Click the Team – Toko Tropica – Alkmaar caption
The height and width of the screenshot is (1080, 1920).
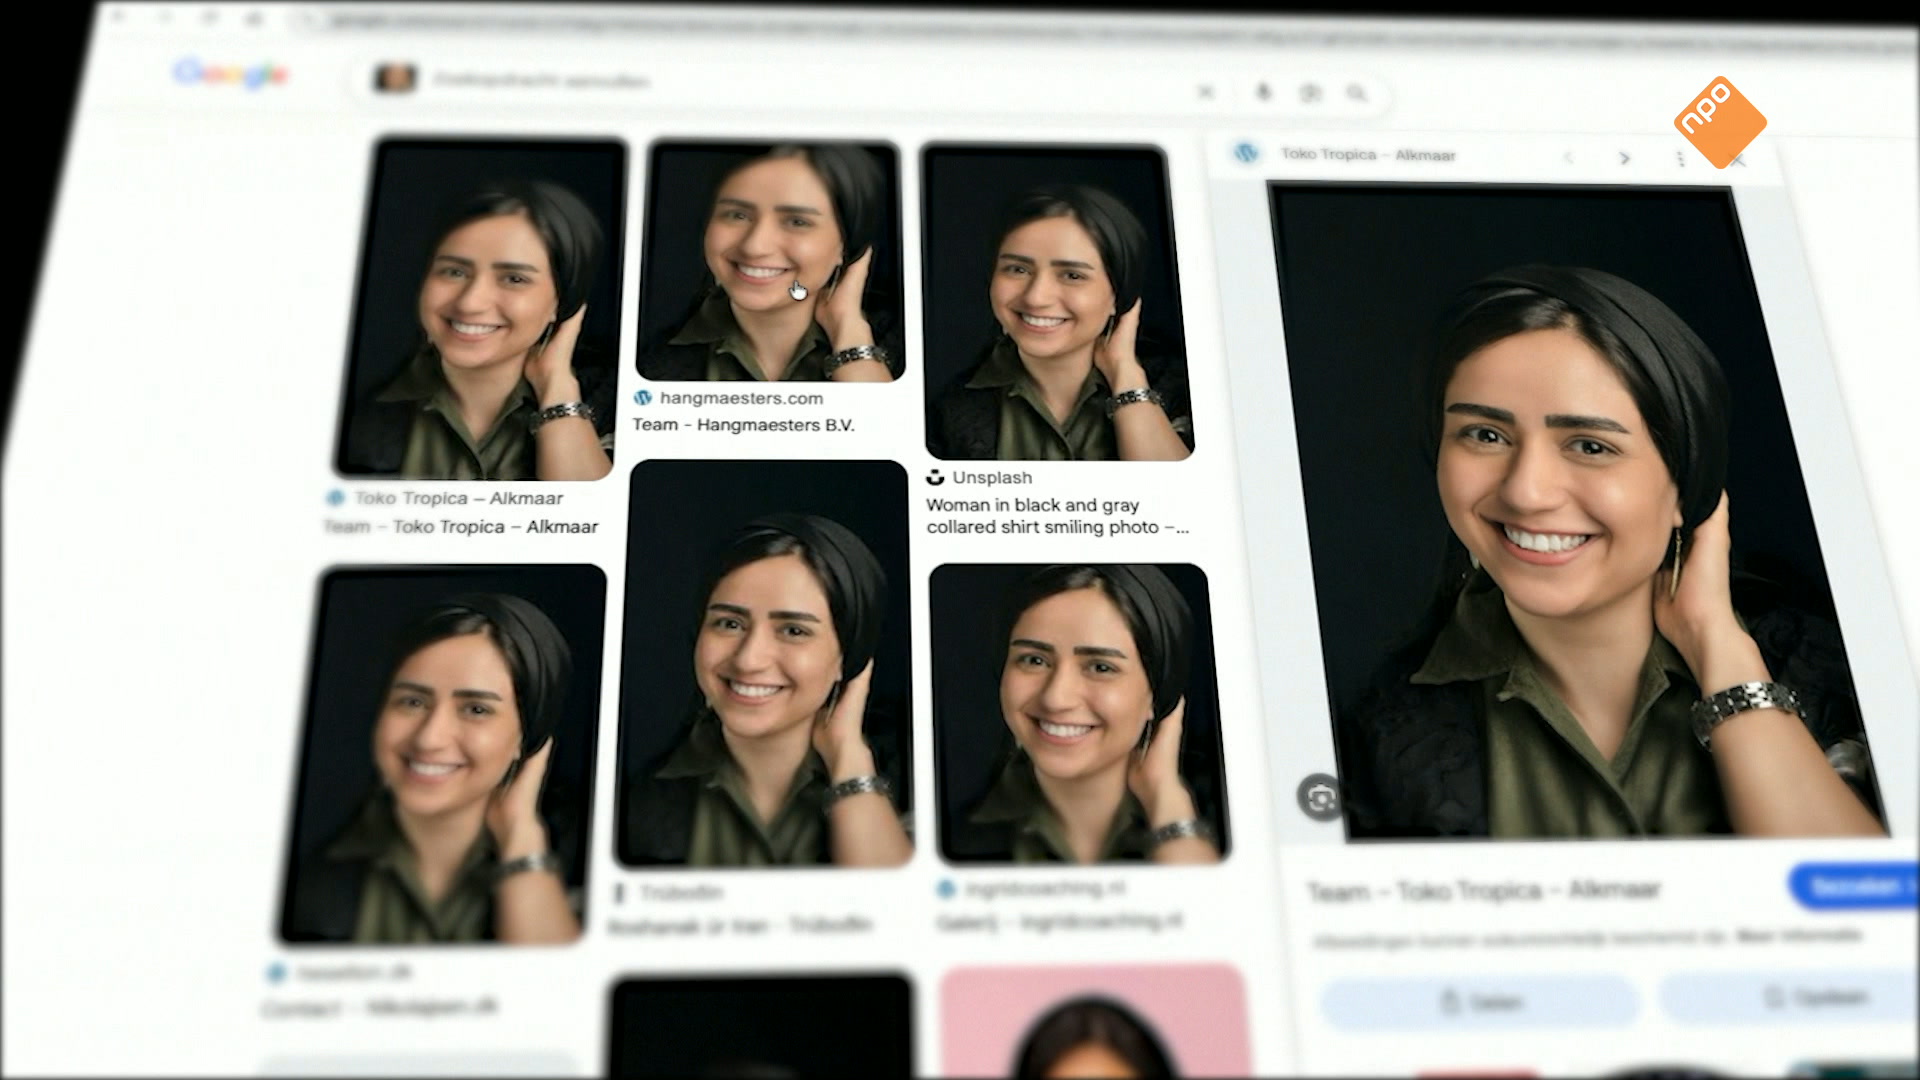tap(461, 527)
